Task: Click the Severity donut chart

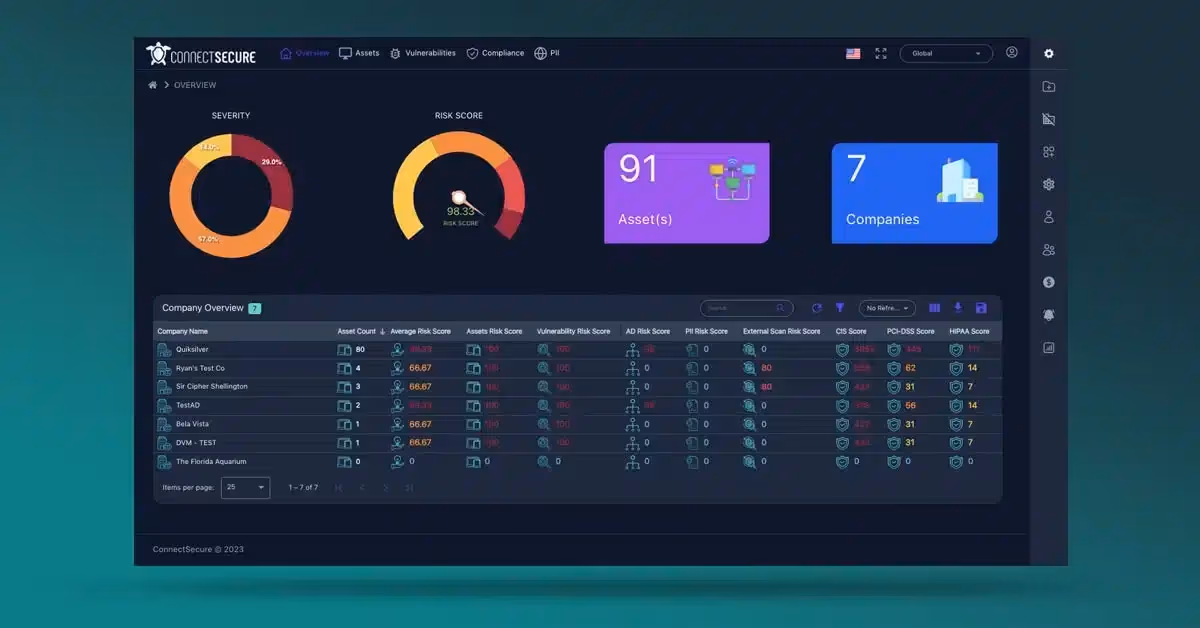Action: coord(231,195)
